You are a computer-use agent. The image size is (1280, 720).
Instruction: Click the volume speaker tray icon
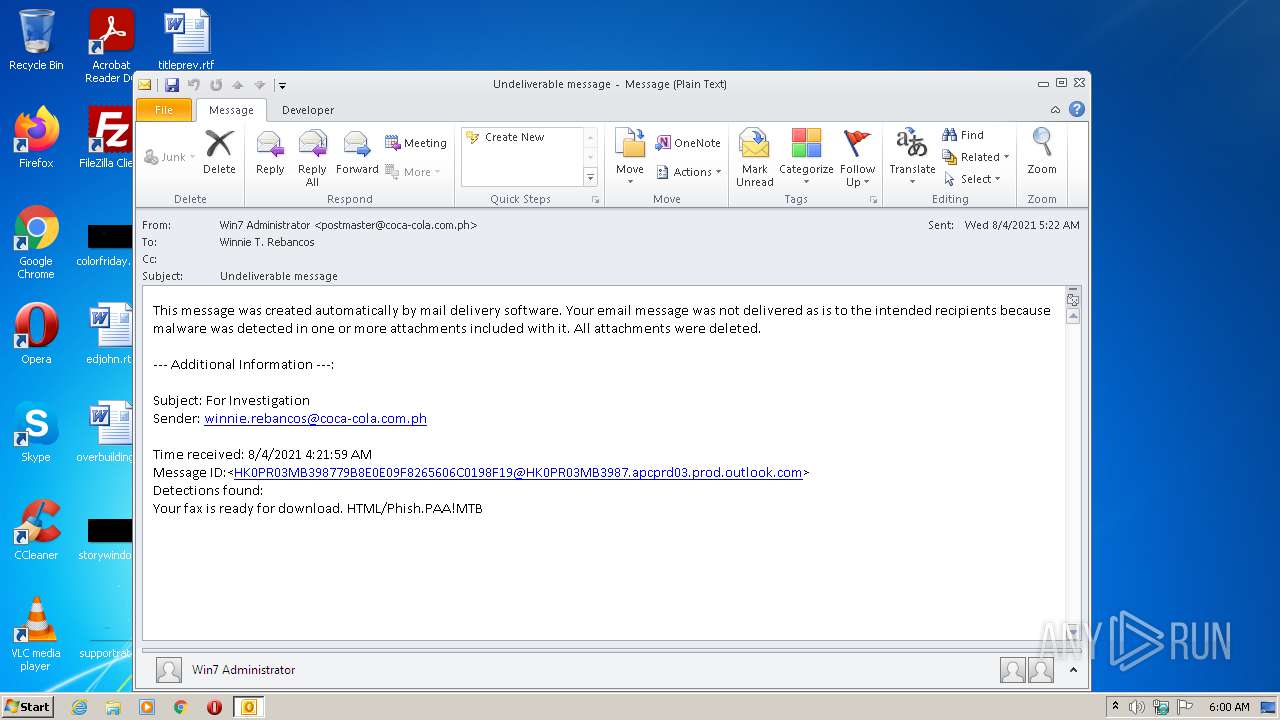pos(1137,707)
